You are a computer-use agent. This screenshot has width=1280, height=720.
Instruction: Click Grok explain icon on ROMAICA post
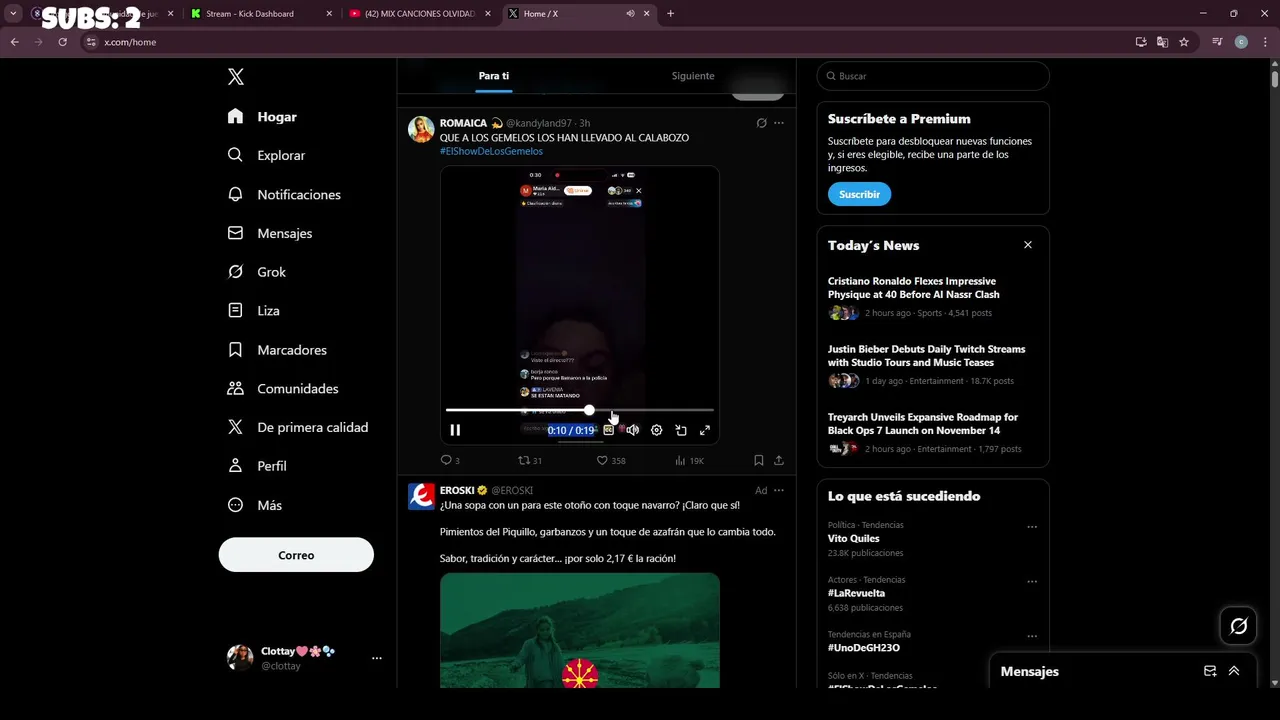761,123
